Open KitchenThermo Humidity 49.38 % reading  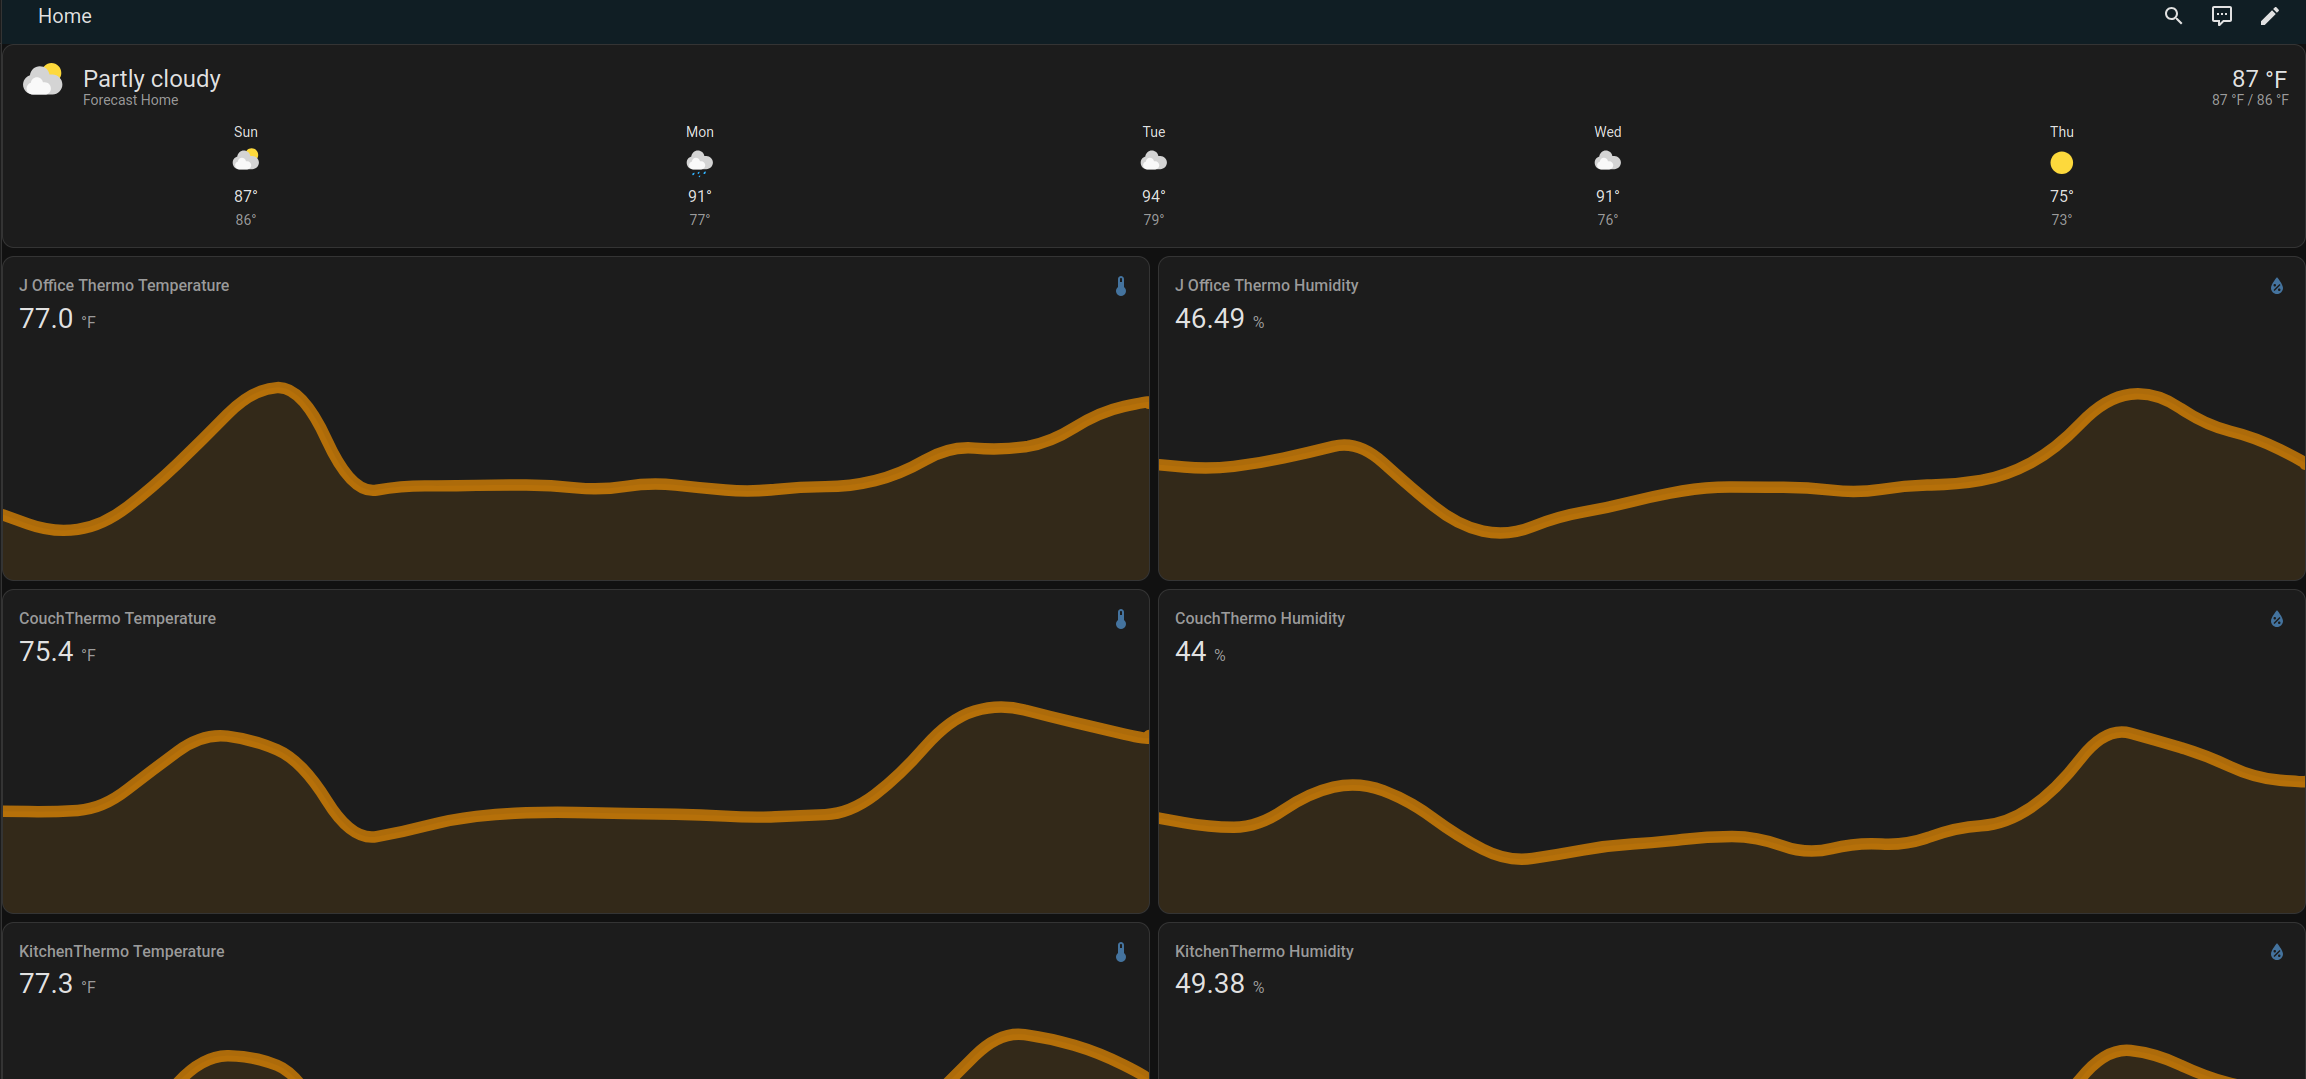[x=1219, y=984]
